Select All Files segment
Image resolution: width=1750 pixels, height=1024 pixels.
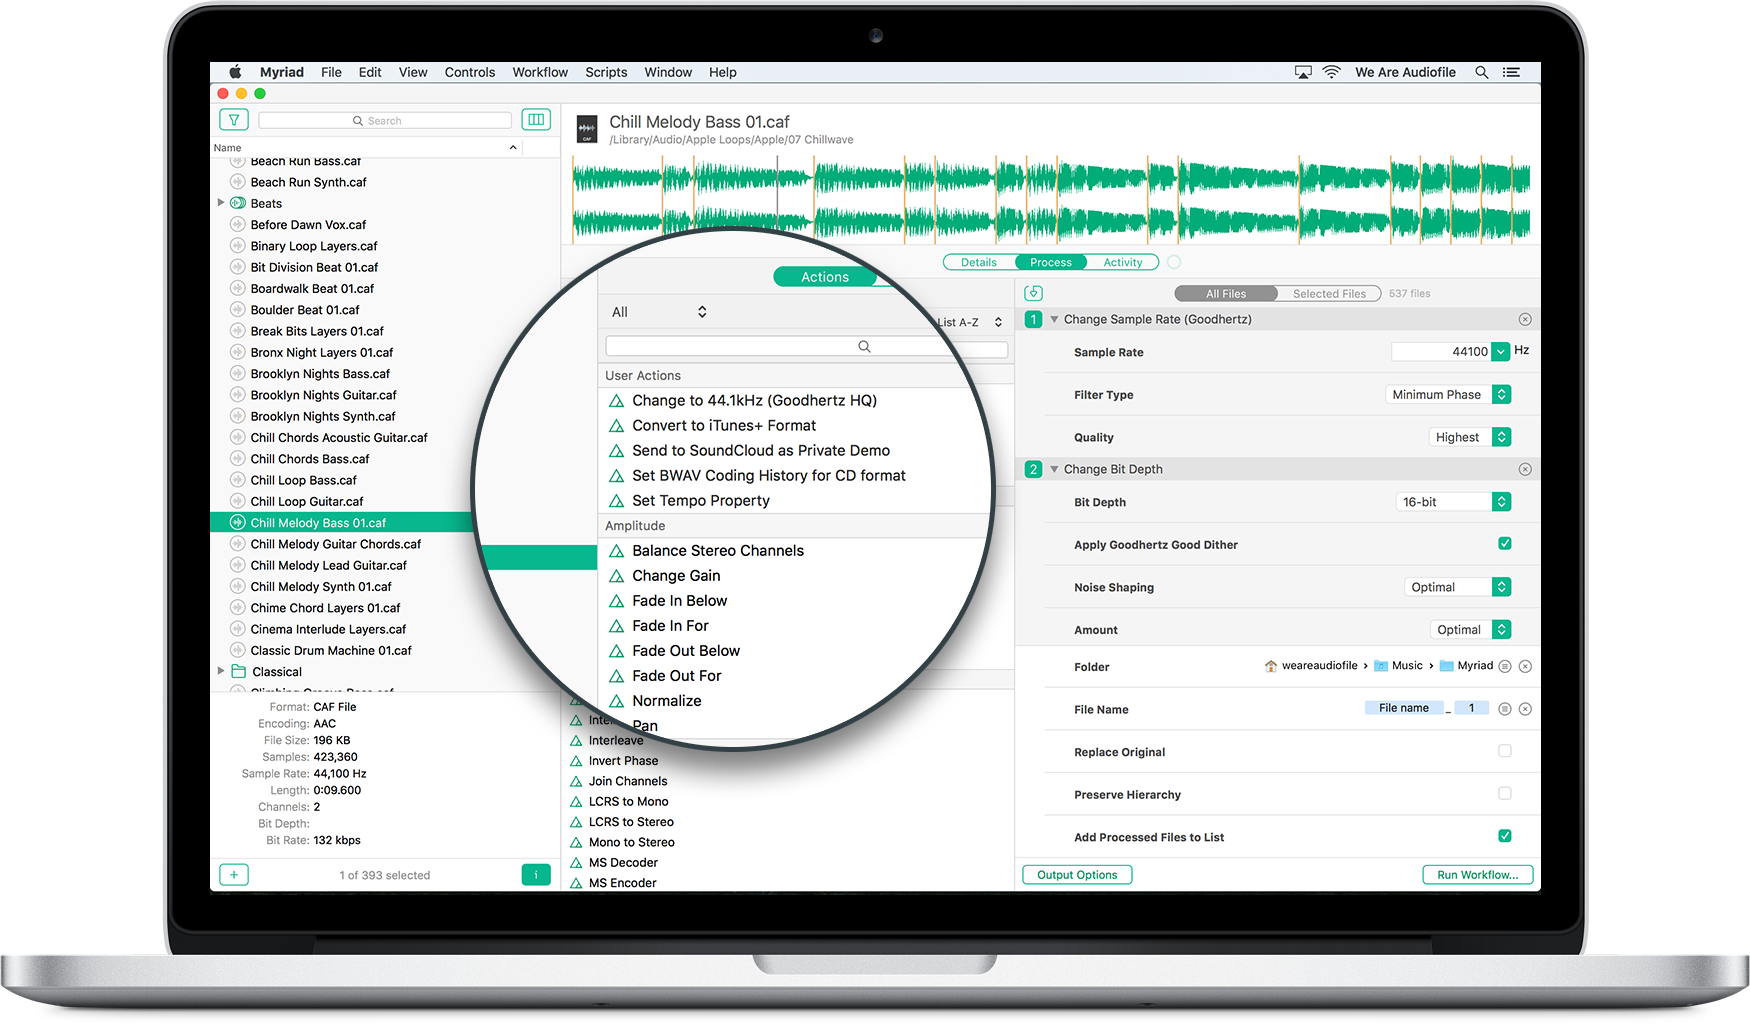pyautogui.click(x=1226, y=293)
